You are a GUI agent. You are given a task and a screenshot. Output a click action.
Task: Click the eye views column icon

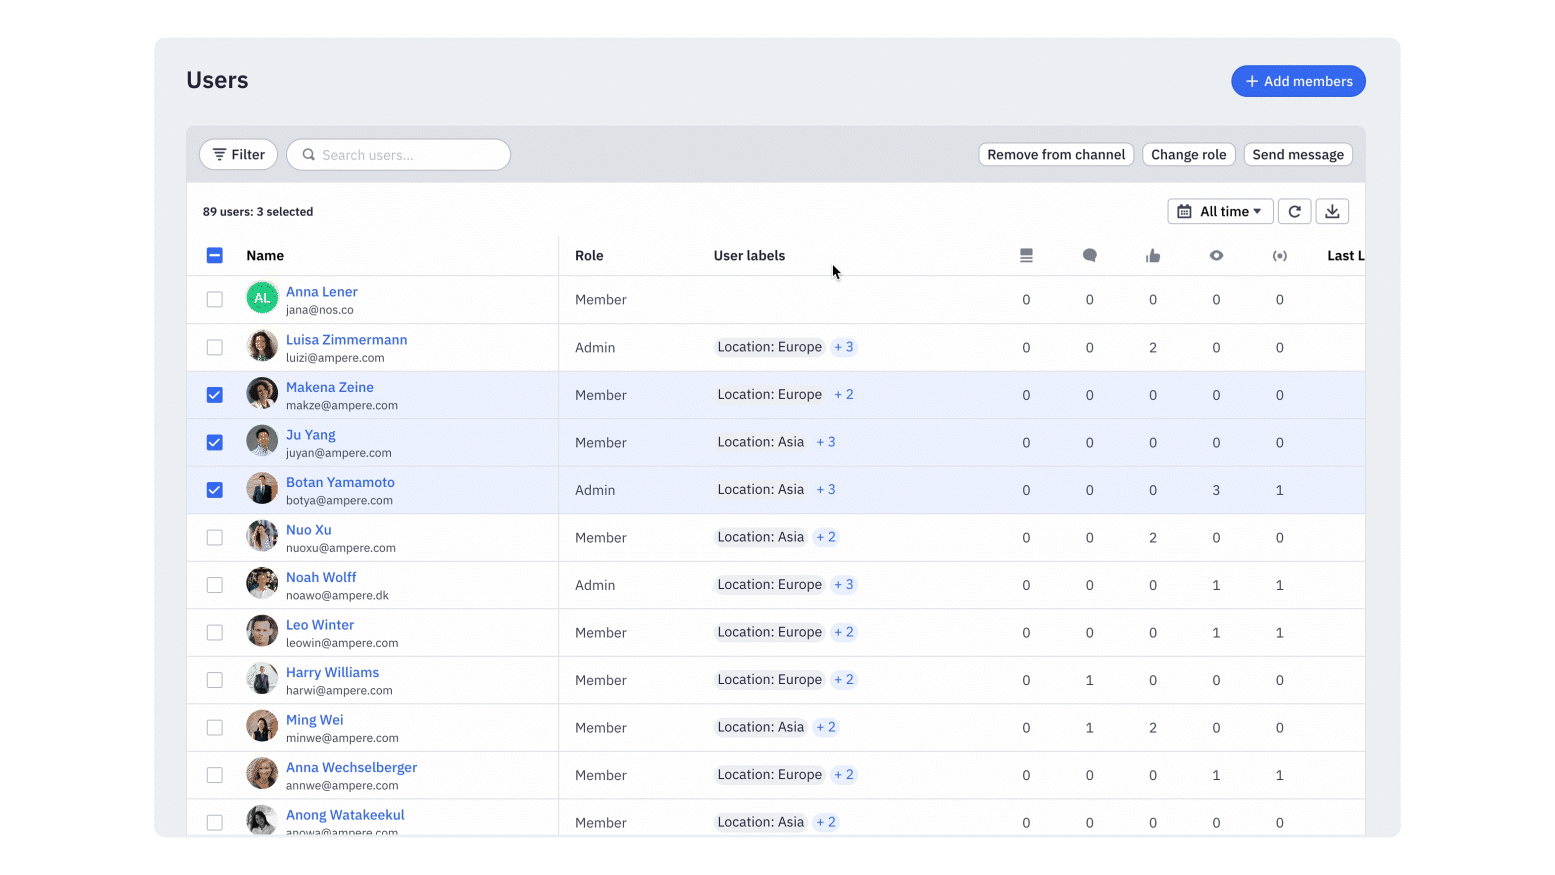tap(1216, 256)
